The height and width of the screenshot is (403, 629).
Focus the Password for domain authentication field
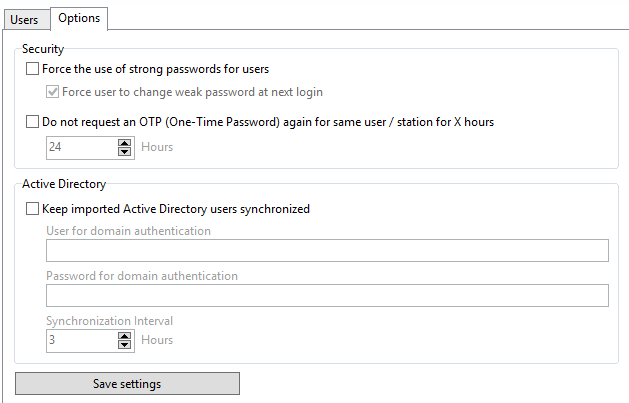327,296
